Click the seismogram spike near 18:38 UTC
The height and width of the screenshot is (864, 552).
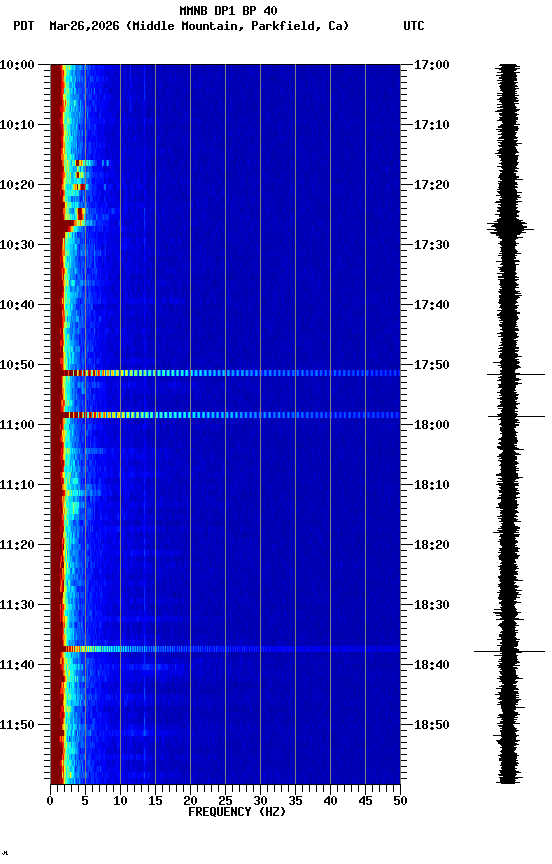509,651
